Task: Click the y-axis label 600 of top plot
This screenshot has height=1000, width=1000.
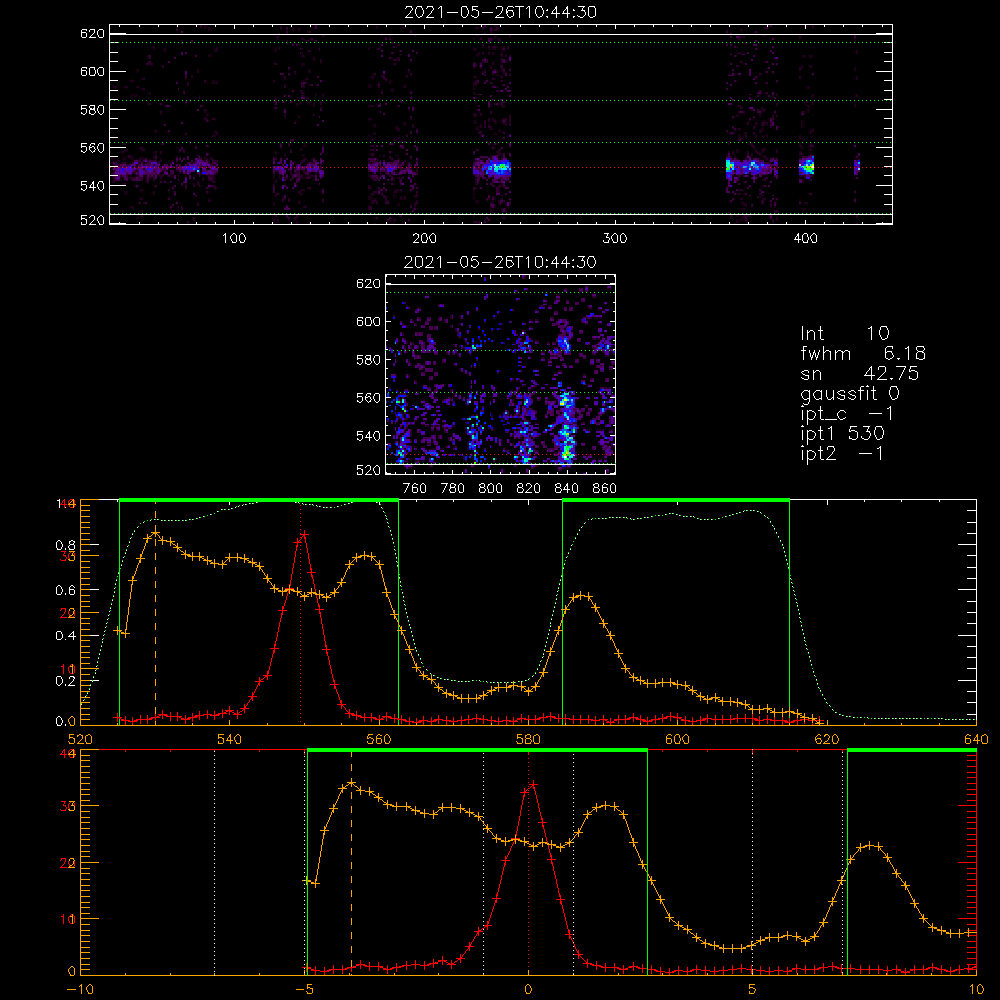Action: click(x=92, y=71)
